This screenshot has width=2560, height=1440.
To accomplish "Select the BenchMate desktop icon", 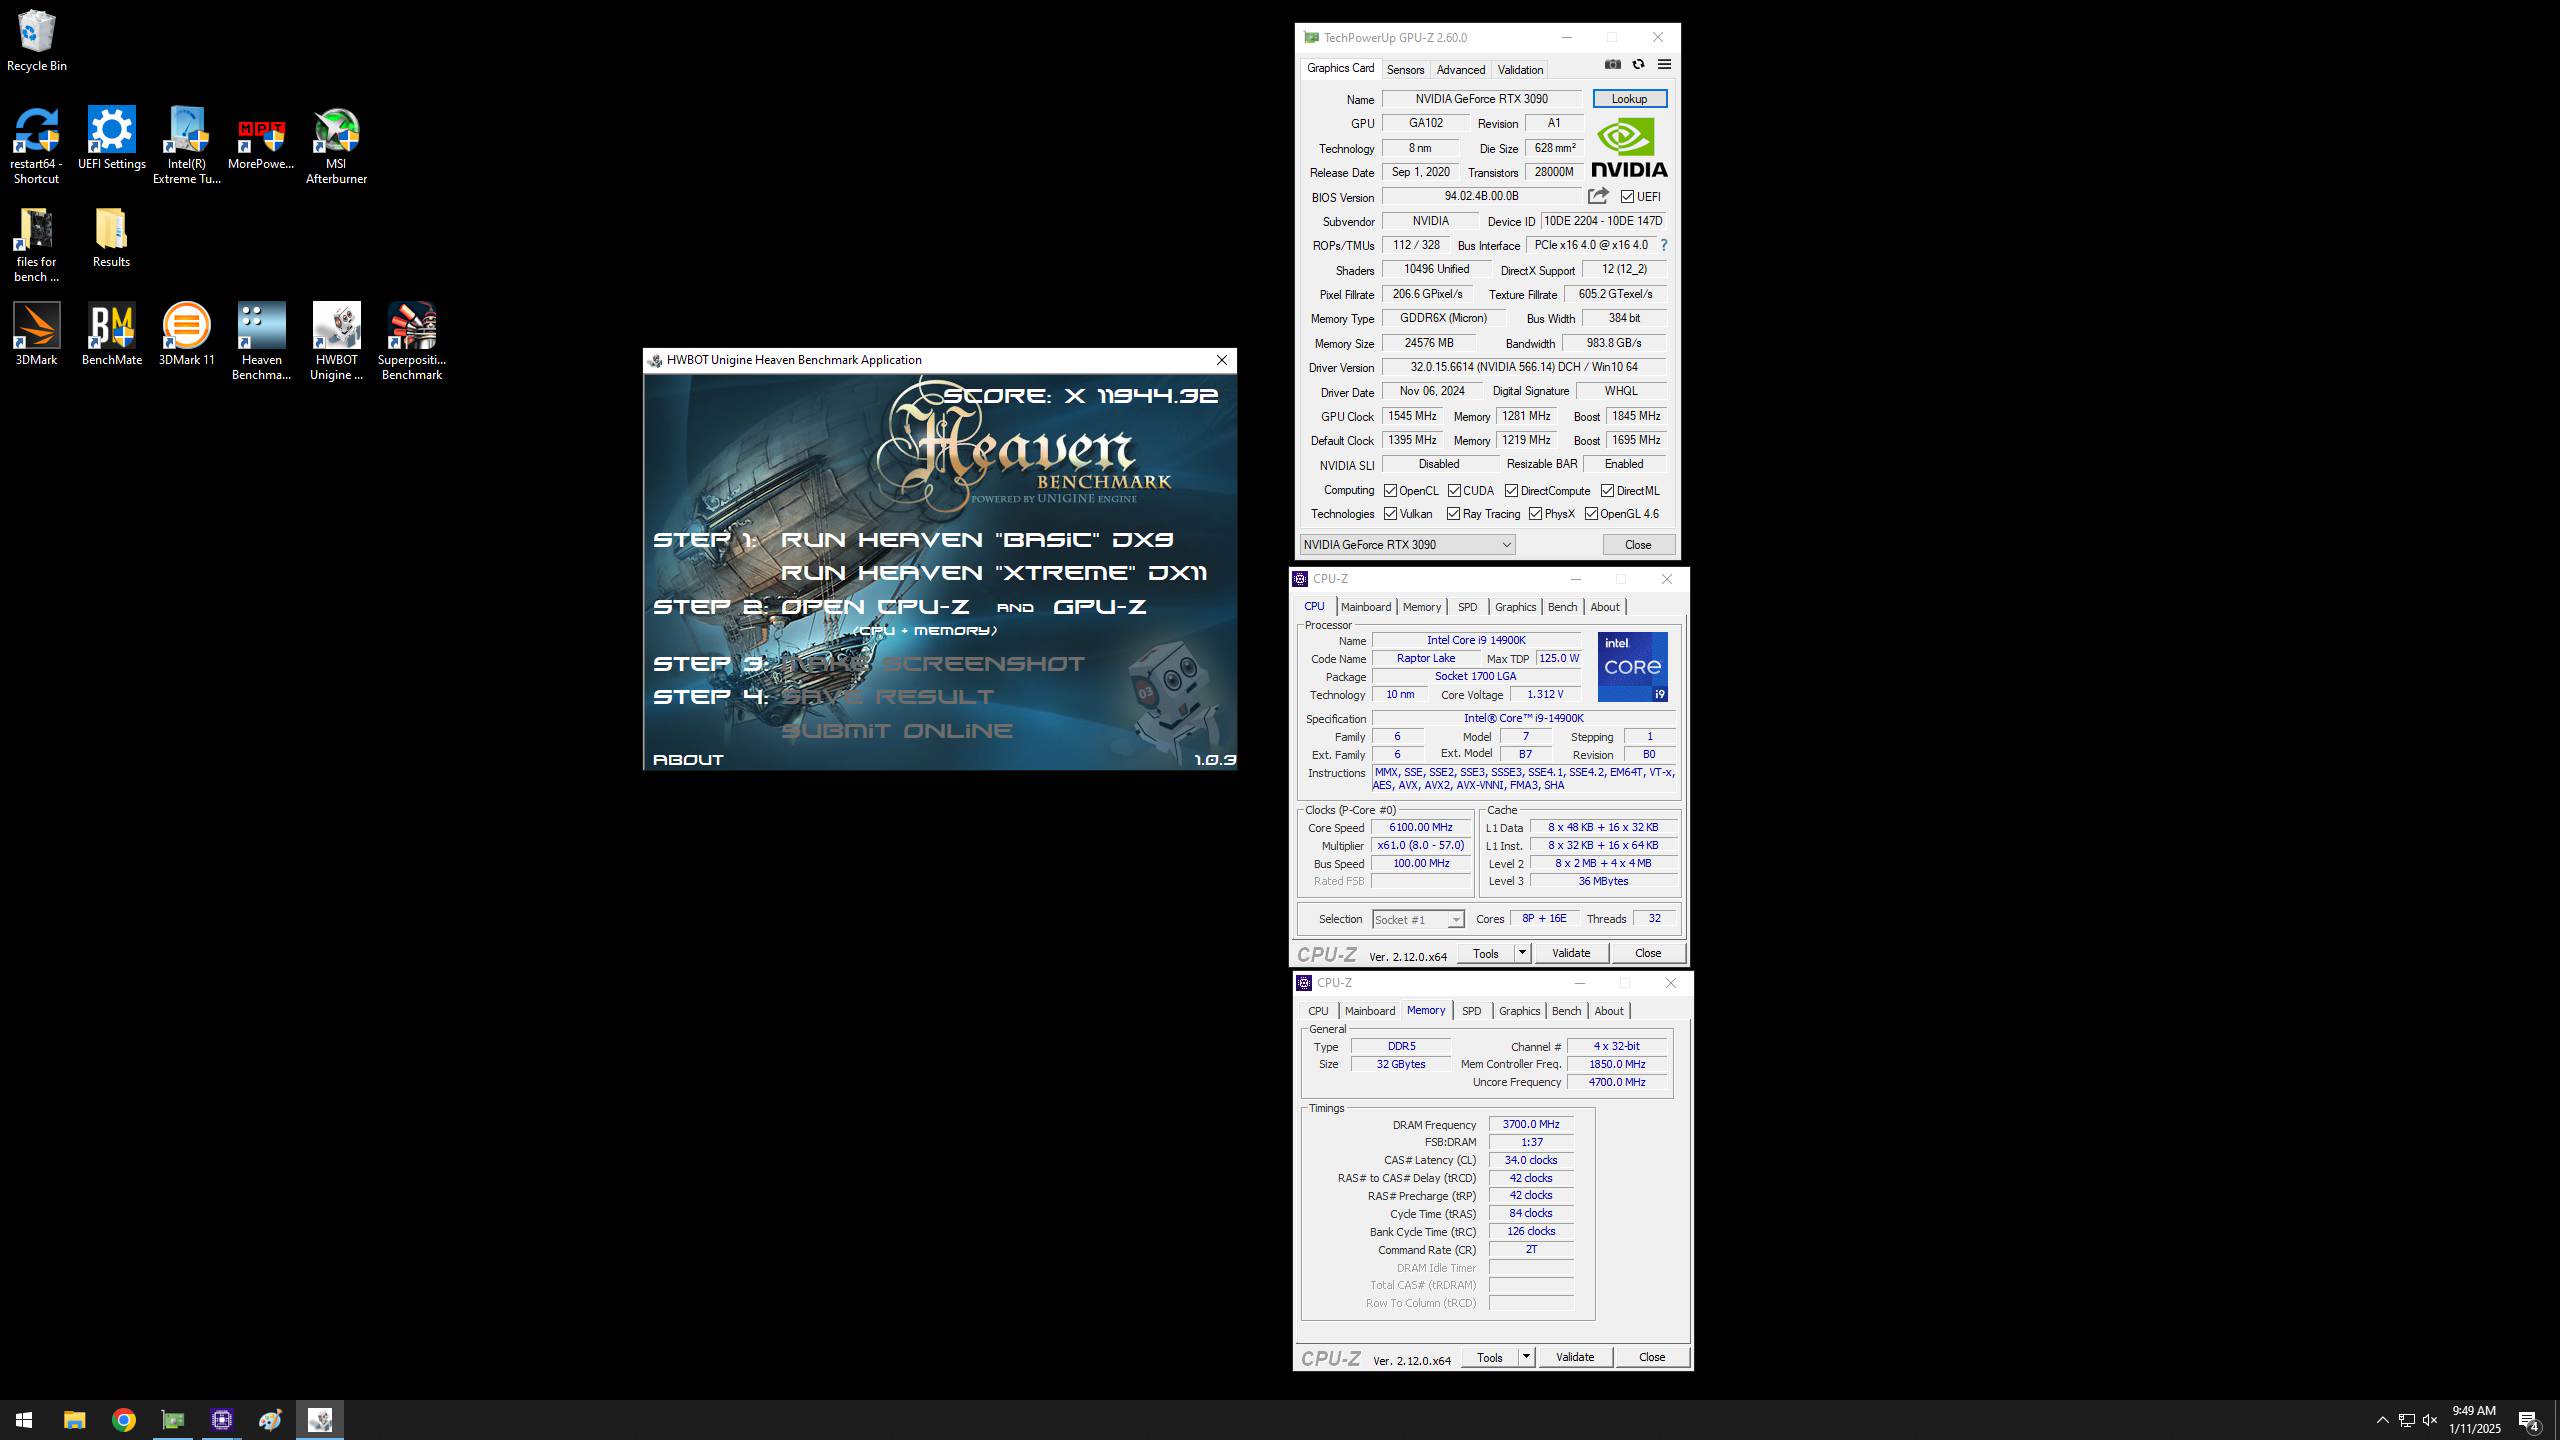I will [111, 334].
